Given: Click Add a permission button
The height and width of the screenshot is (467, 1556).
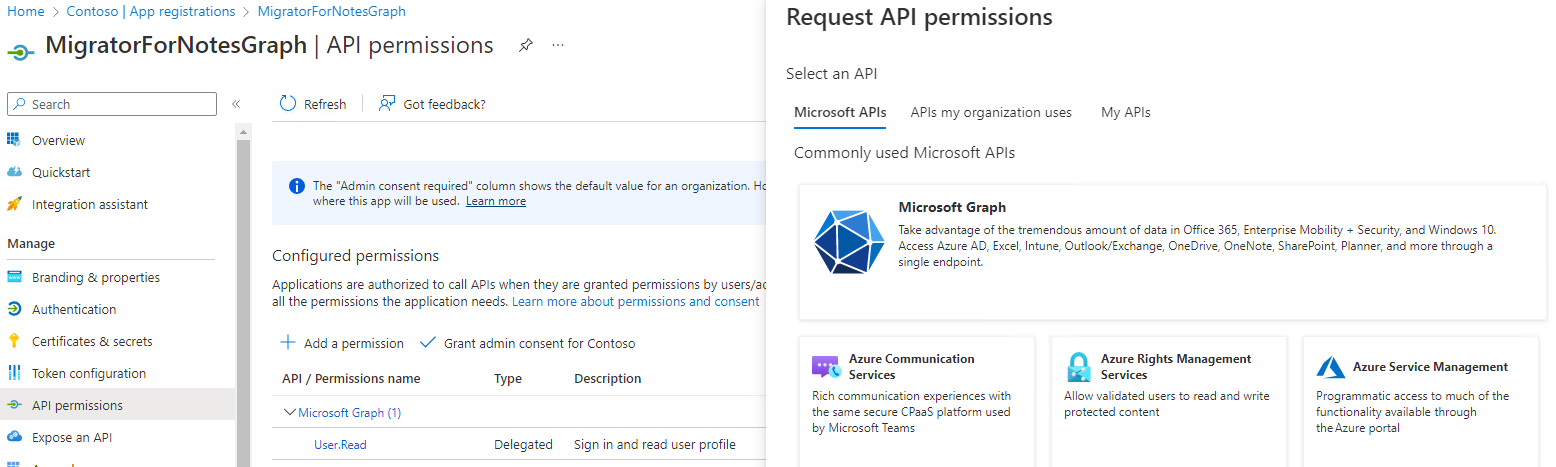Looking at the screenshot, I should tap(343, 343).
